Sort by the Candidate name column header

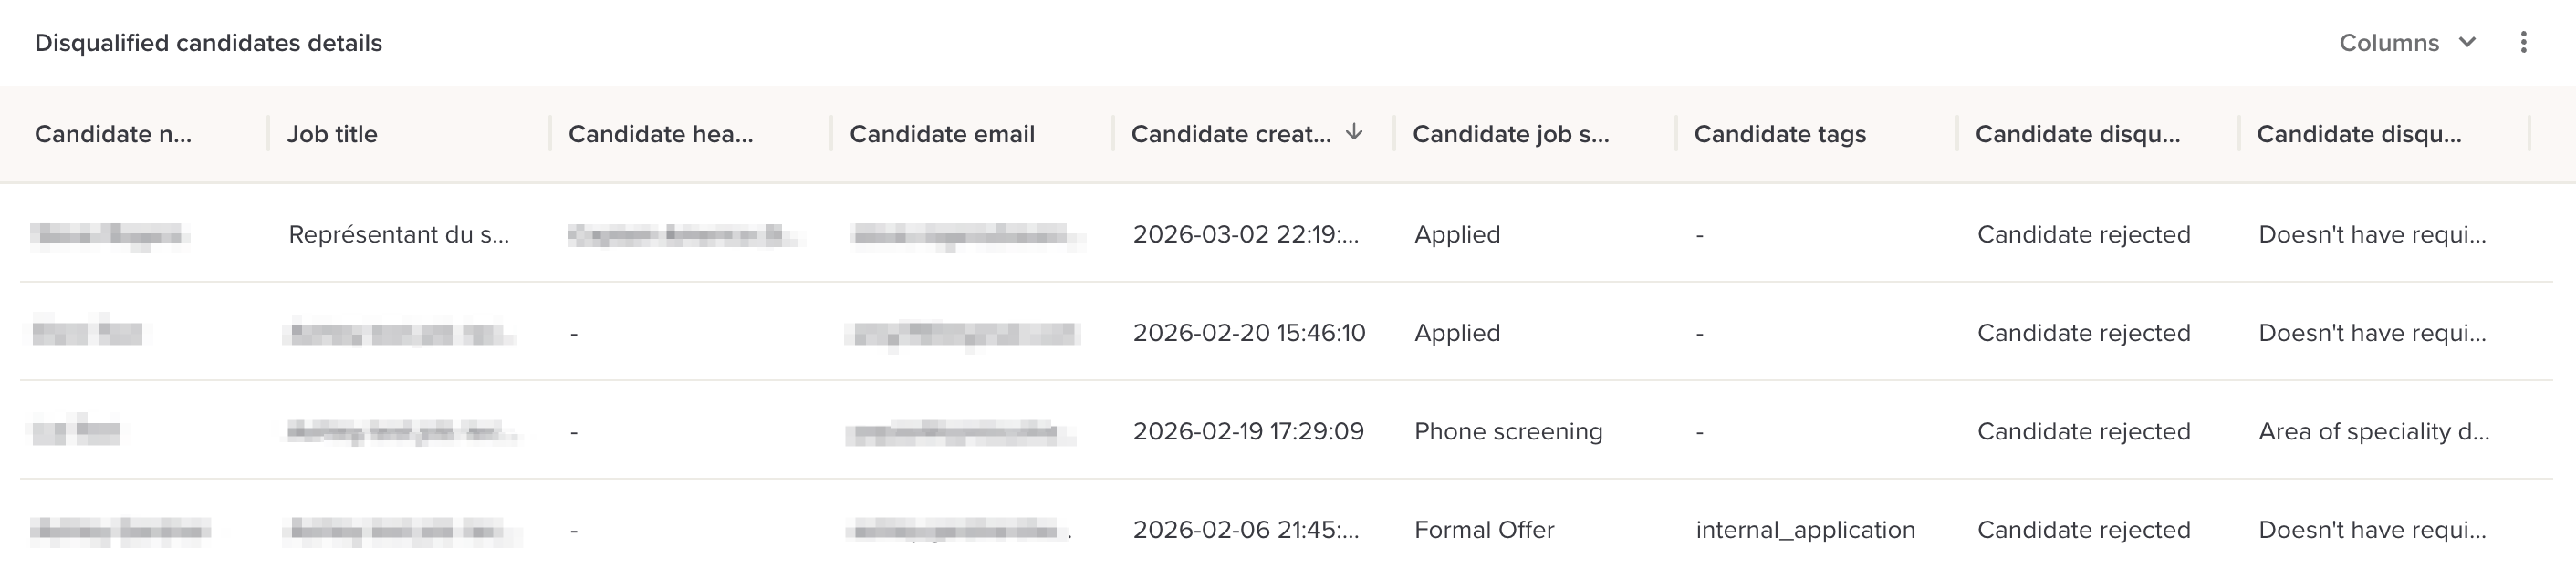tap(113, 134)
